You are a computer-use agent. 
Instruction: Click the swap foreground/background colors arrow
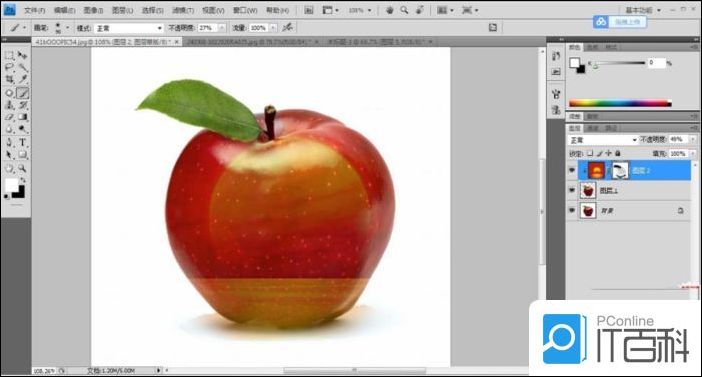coord(22,180)
